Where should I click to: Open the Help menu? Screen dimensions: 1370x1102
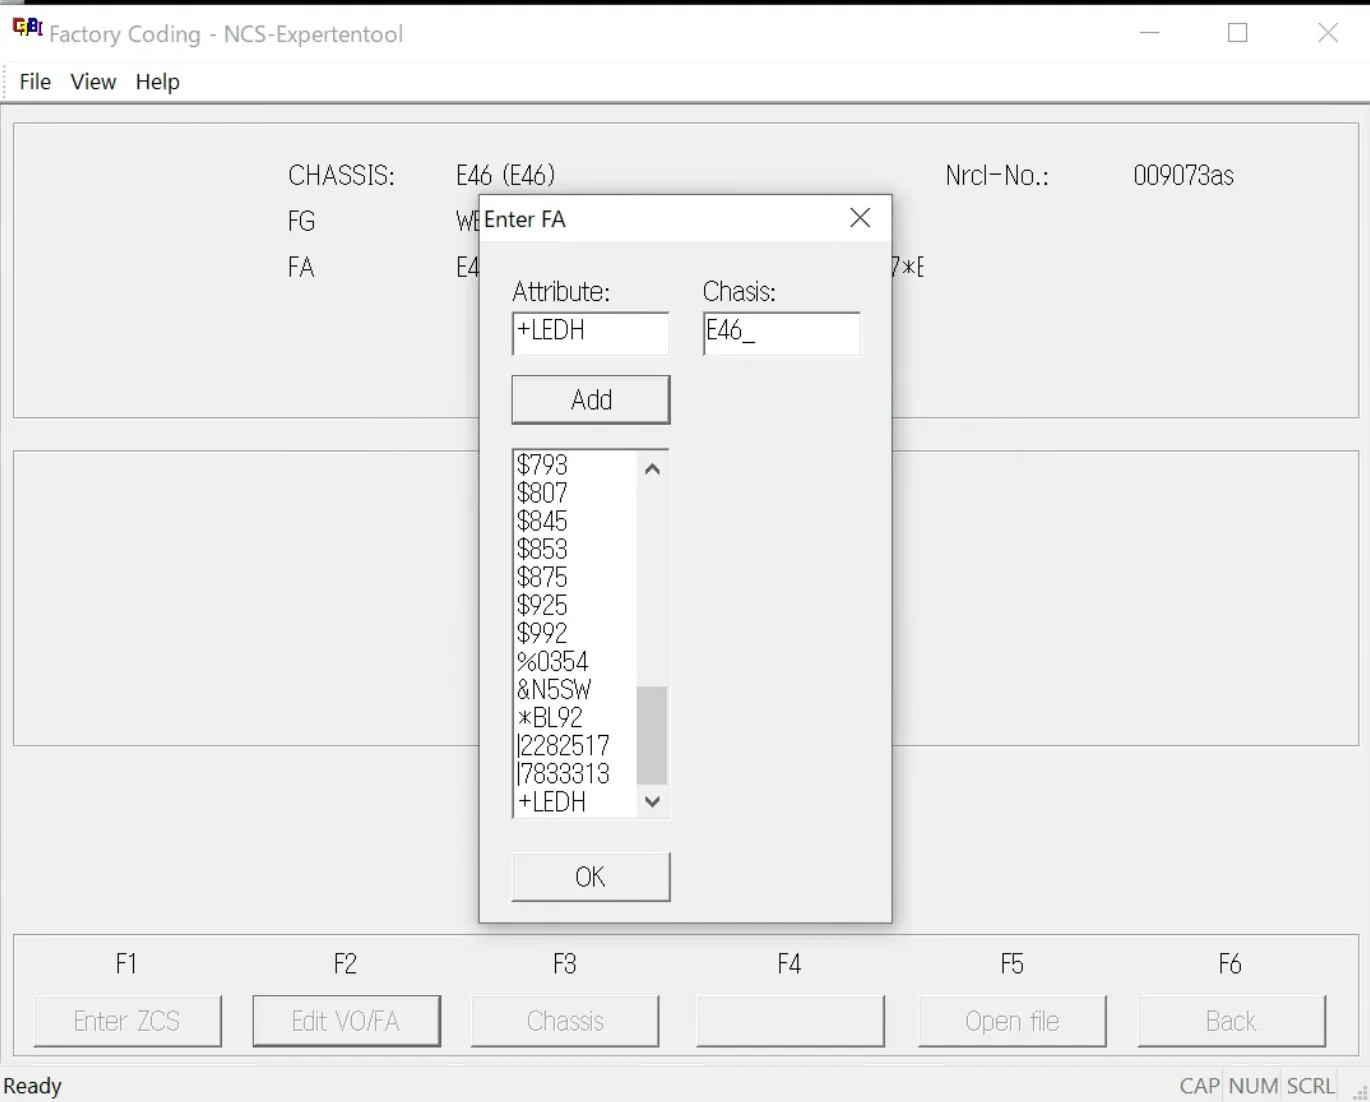coord(157,82)
